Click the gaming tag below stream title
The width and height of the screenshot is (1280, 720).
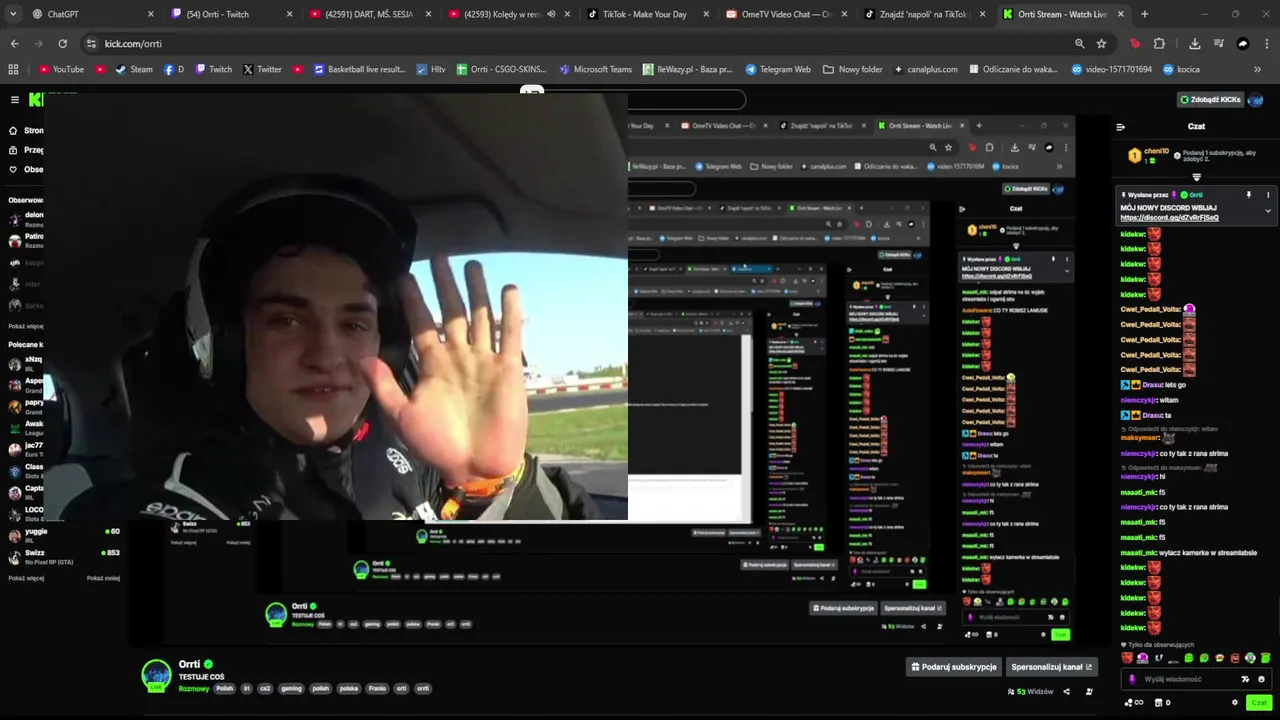tap(291, 688)
